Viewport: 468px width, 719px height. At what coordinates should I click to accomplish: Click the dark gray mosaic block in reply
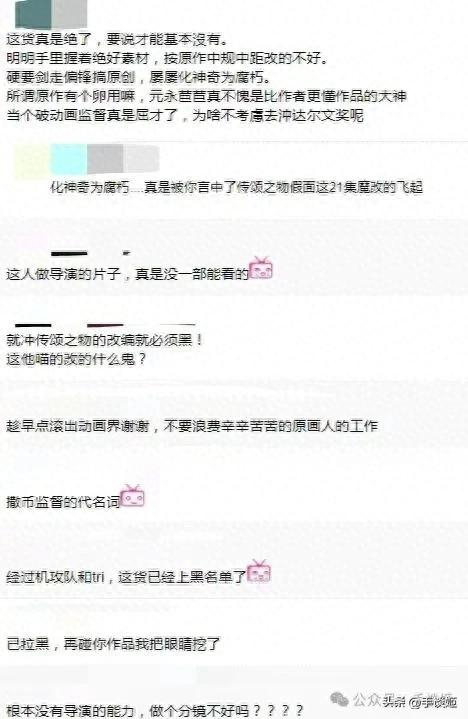pyautogui.click(x=105, y=159)
